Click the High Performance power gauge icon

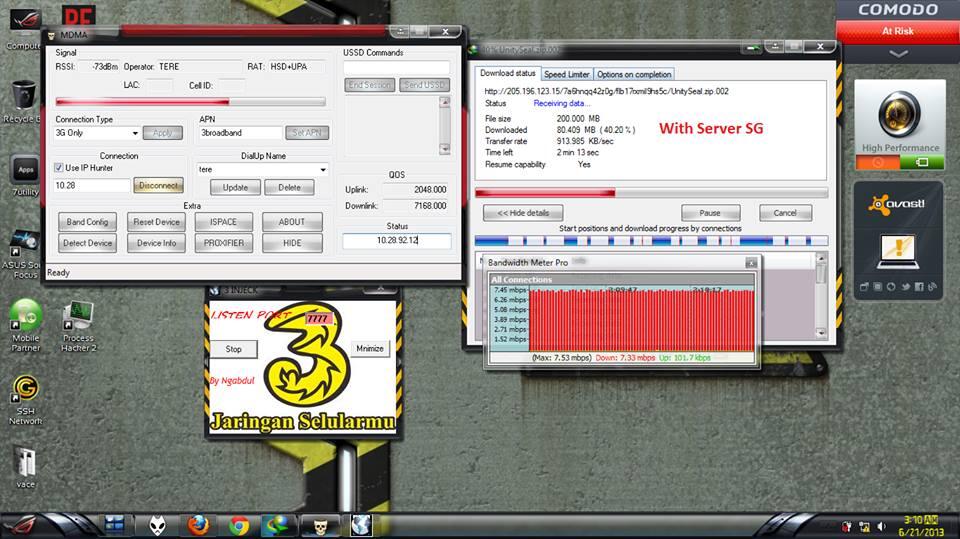pyautogui.click(x=900, y=115)
